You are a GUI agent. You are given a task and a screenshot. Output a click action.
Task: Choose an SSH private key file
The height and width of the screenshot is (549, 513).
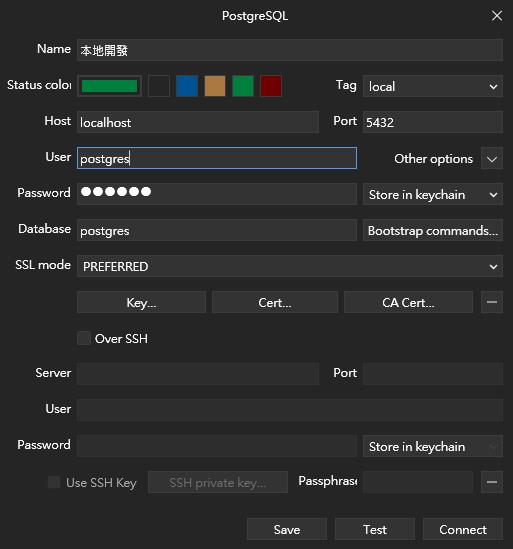click(x=218, y=482)
